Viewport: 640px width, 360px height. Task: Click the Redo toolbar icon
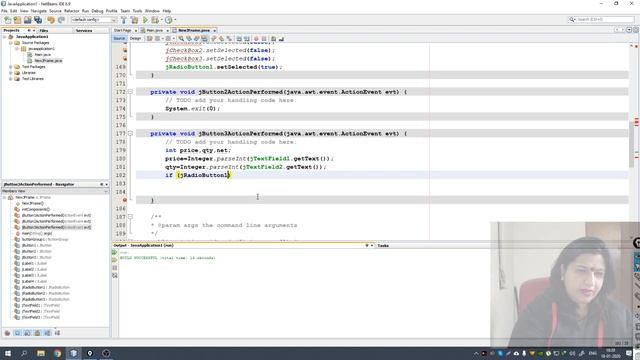point(61,20)
